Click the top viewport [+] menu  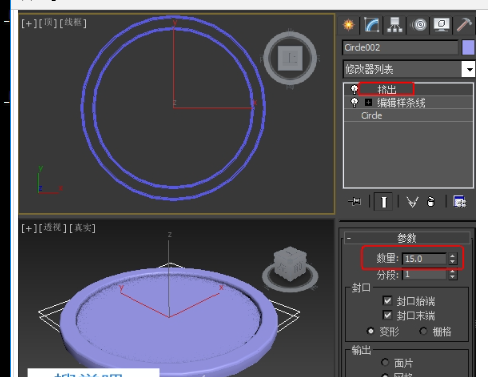point(29,23)
